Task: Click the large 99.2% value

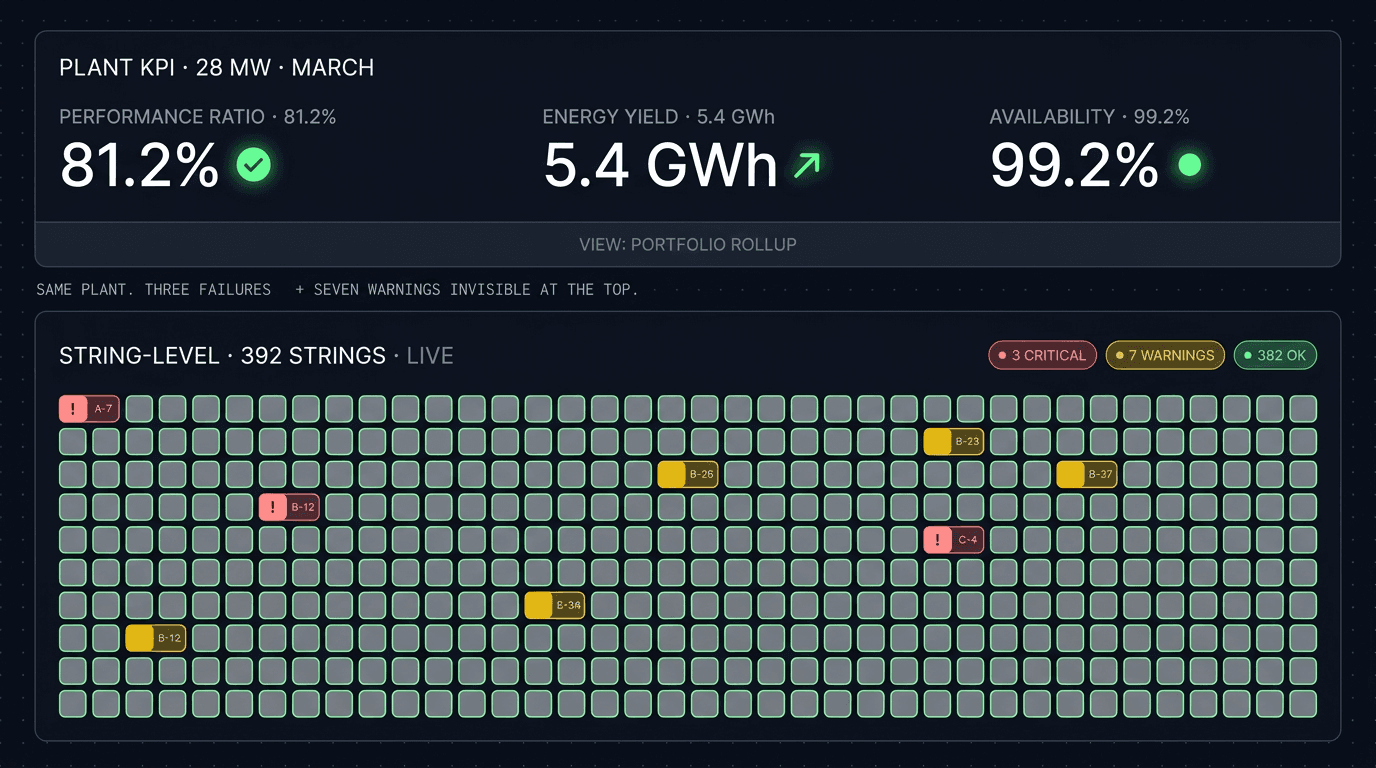Action: point(1074,165)
